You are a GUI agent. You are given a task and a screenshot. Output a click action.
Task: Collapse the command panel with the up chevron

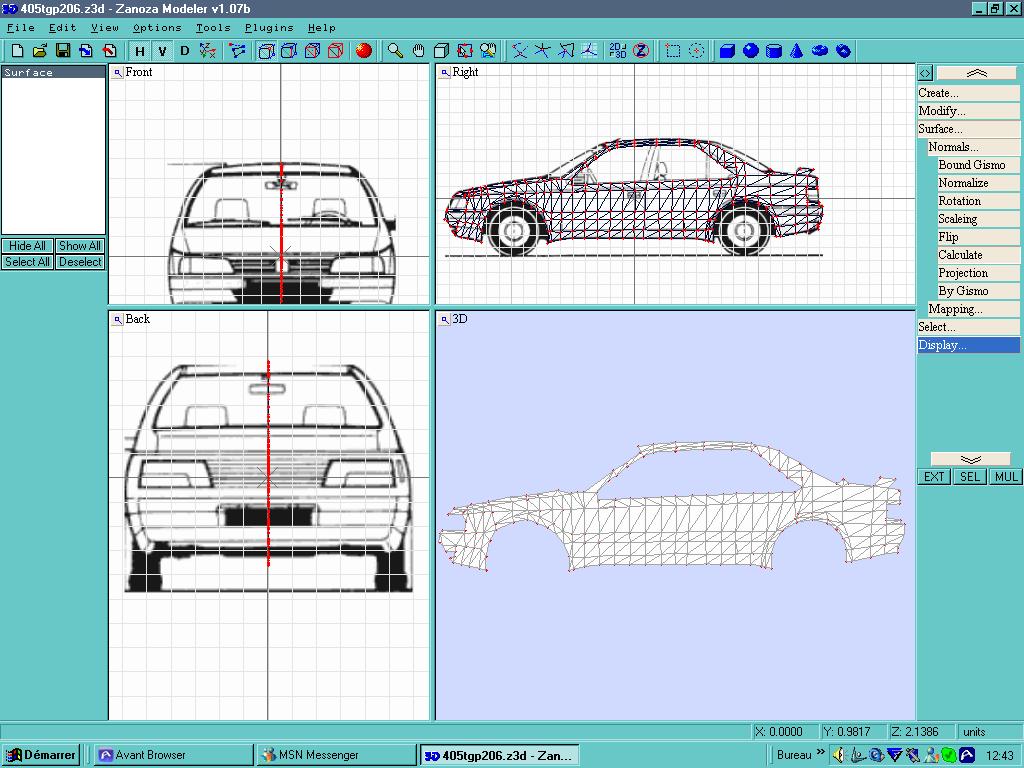click(x=977, y=73)
